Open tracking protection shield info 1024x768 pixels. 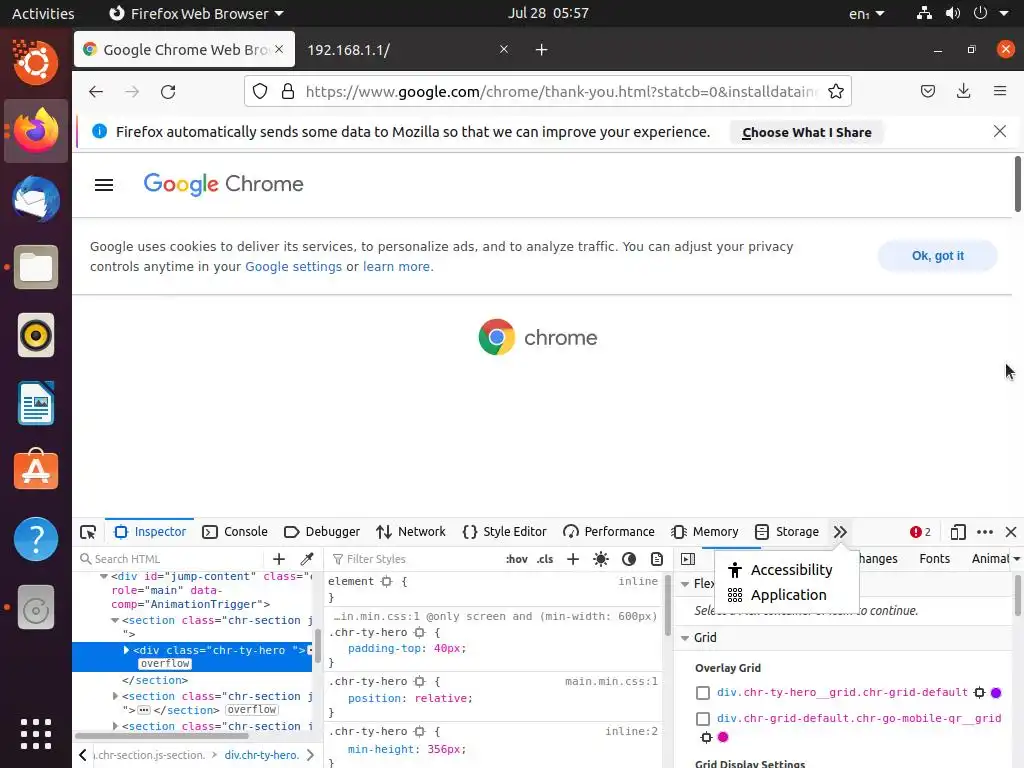click(x=260, y=91)
